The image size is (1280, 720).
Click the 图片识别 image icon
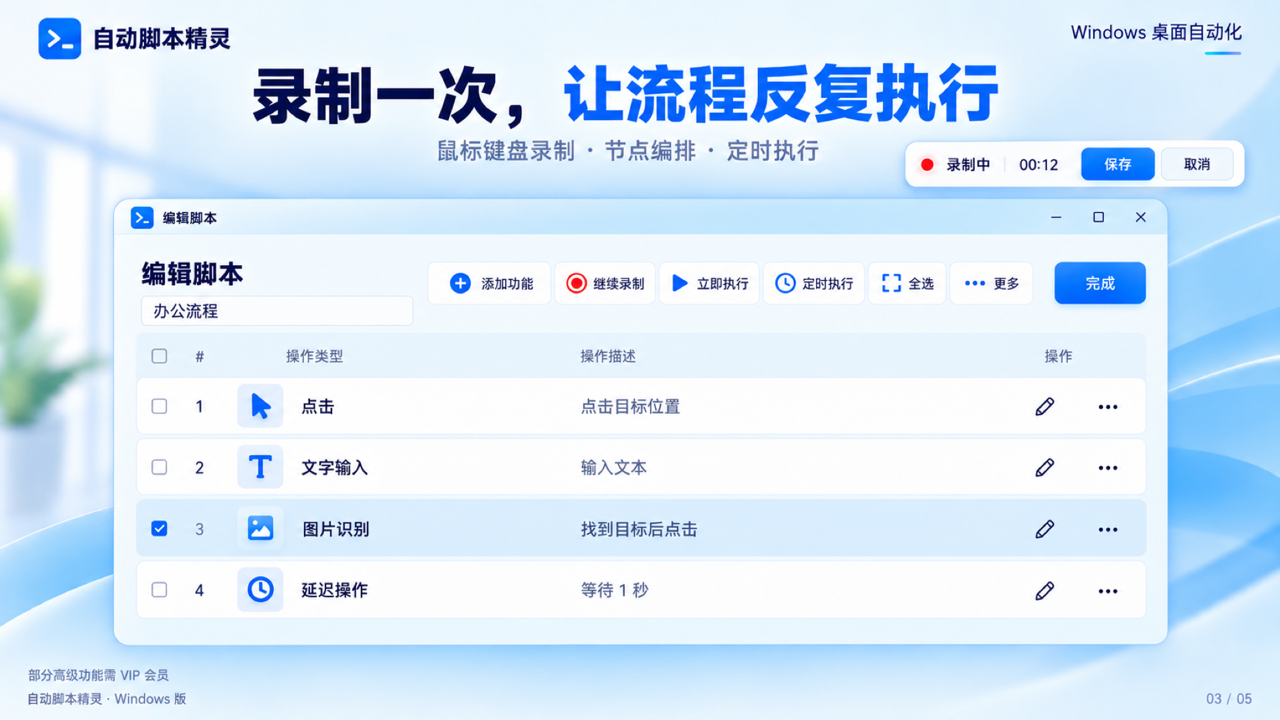(260, 529)
